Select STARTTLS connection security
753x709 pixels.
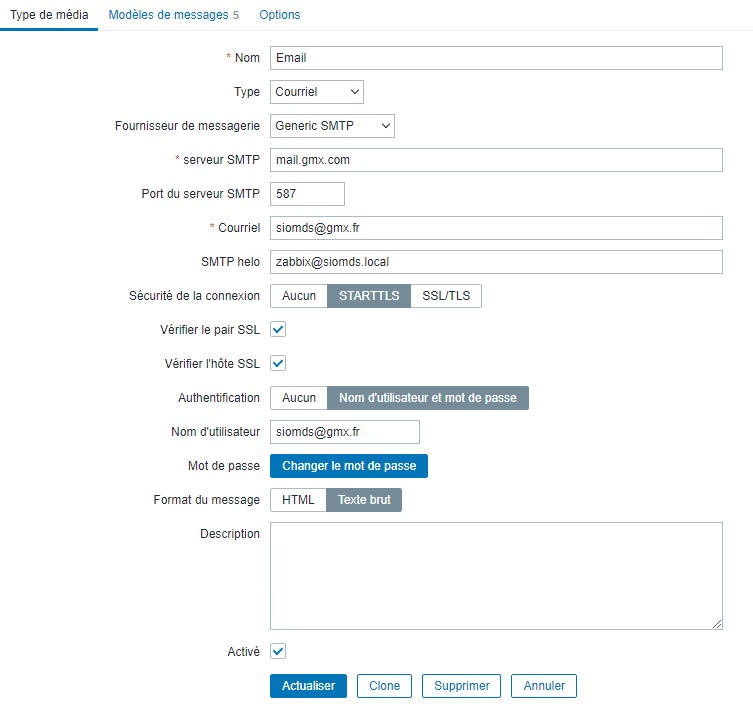(369, 296)
